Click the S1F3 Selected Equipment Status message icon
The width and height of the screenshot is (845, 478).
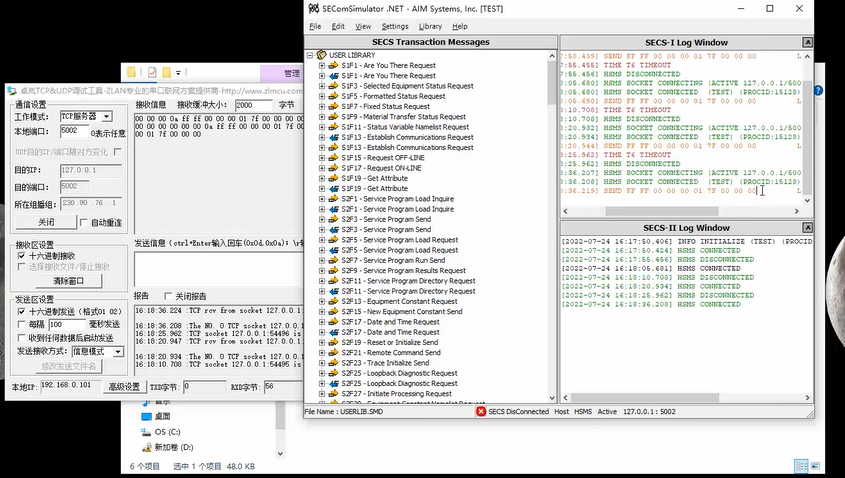[x=334, y=86]
